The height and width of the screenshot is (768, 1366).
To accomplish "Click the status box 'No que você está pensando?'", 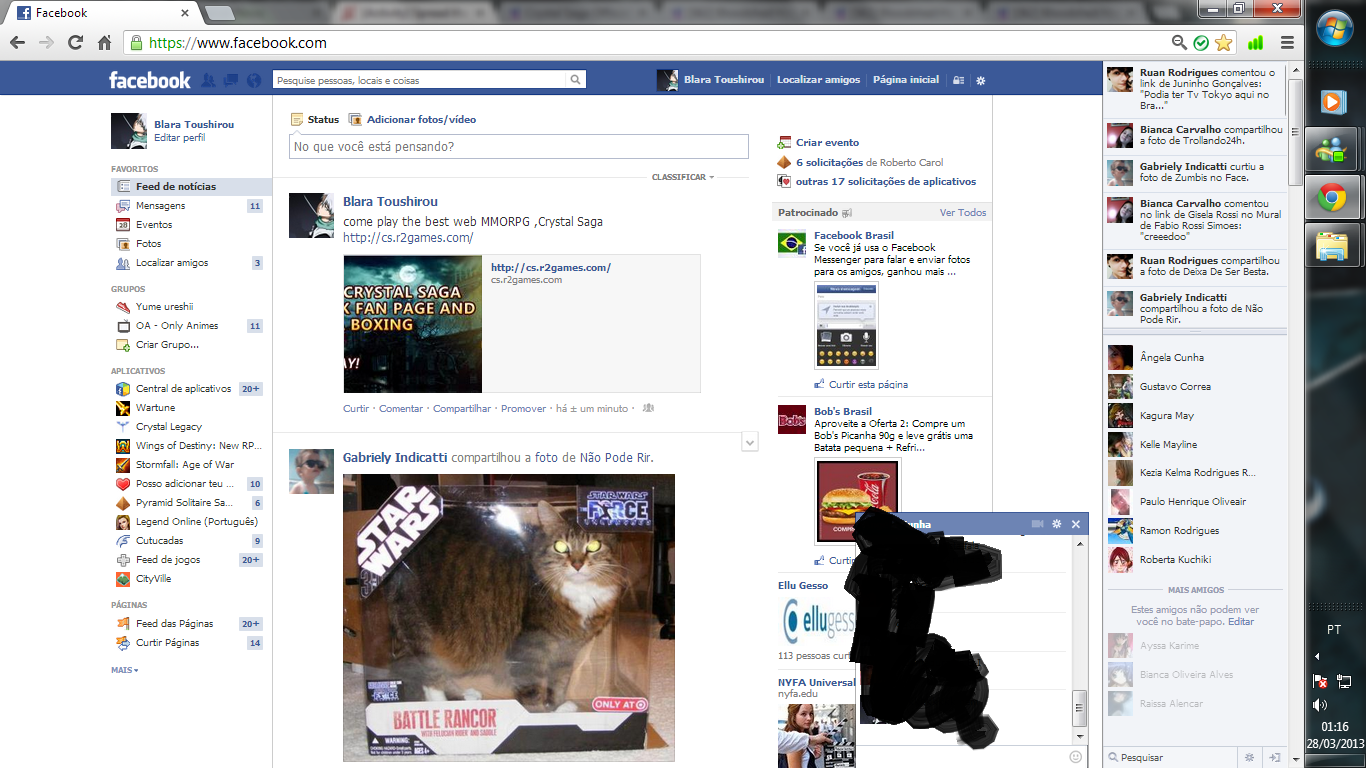I will click(x=519, y=147).
